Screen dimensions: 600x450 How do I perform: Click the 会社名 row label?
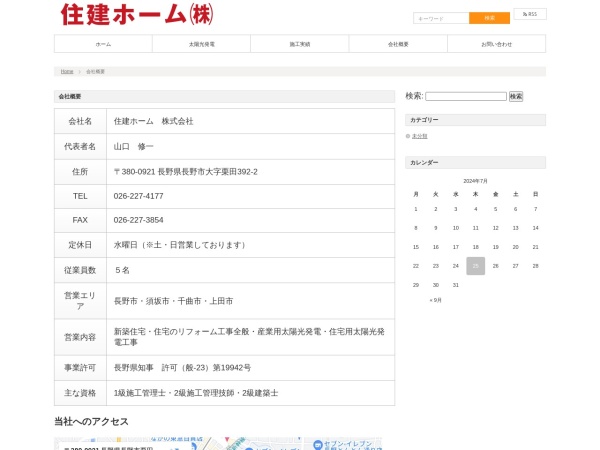[80, 121]
